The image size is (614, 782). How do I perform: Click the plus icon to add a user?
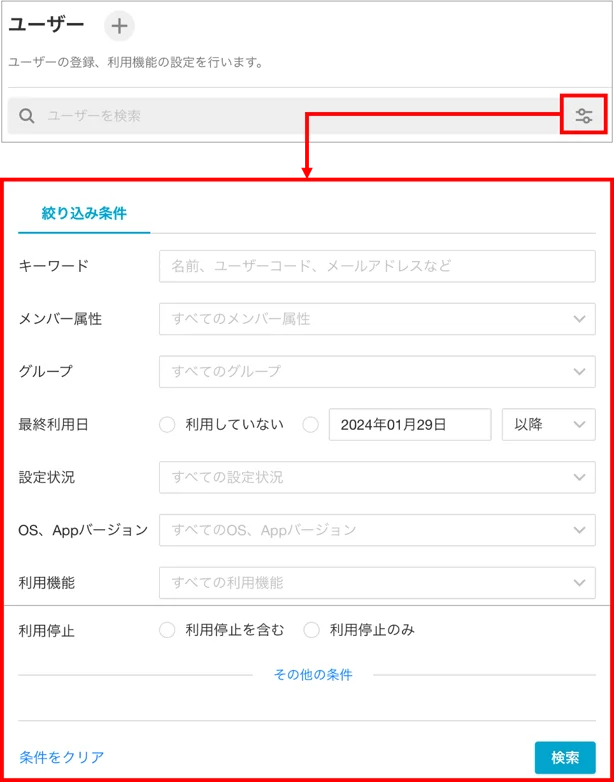[119, 26]
